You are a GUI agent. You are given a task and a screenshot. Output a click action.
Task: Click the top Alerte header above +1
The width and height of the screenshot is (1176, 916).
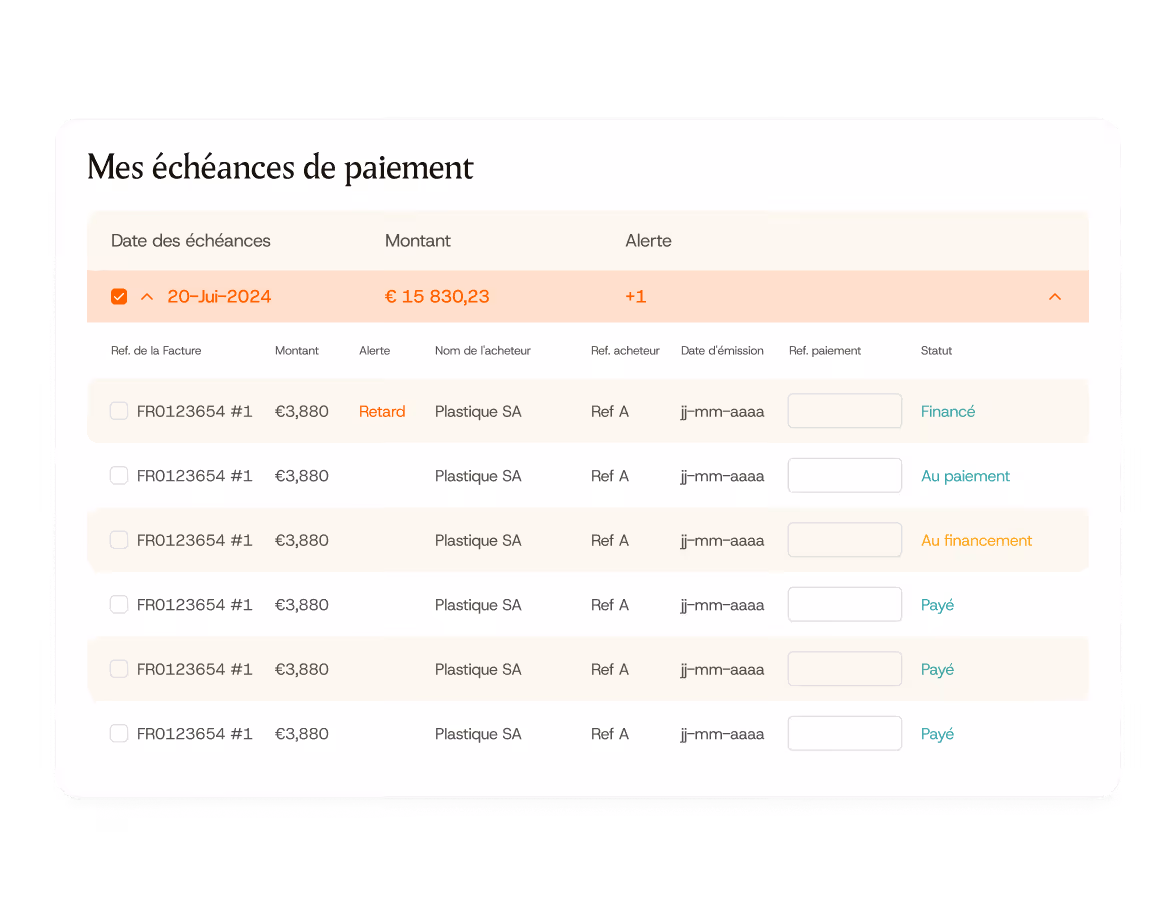[x=648, y=241]
